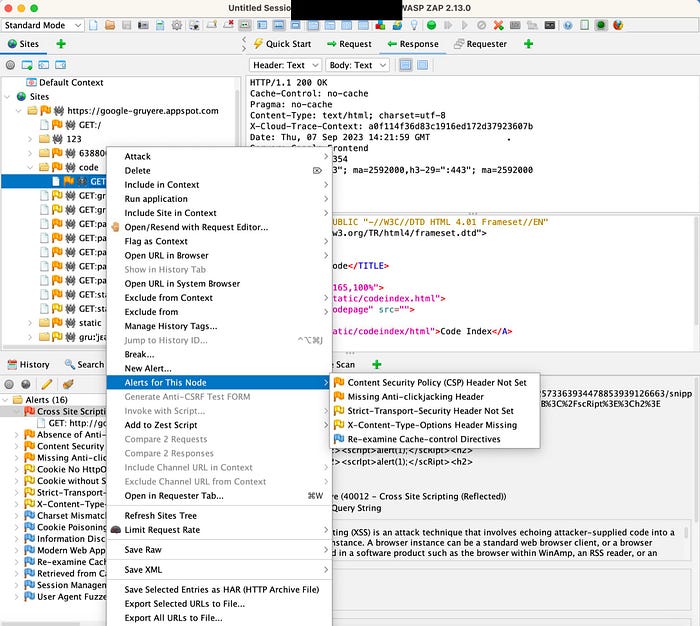
Task: Select the GET:/ node in the Sites tree
Action: click(x=70, y=125)
